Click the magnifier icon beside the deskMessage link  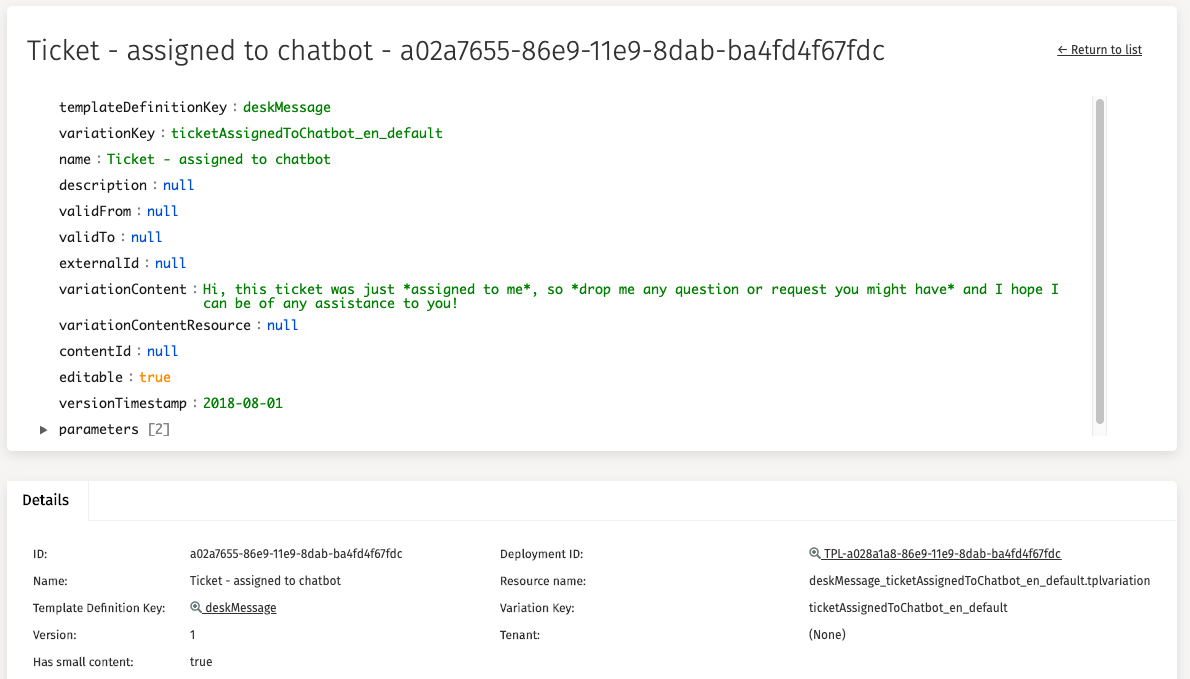195,608
